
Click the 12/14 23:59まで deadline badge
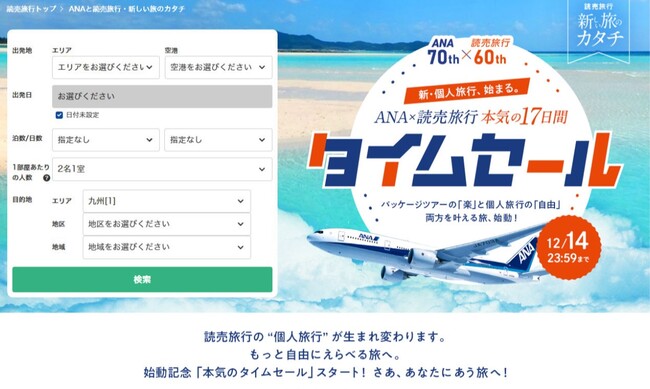pyautogui.click(x=569, y=248)
